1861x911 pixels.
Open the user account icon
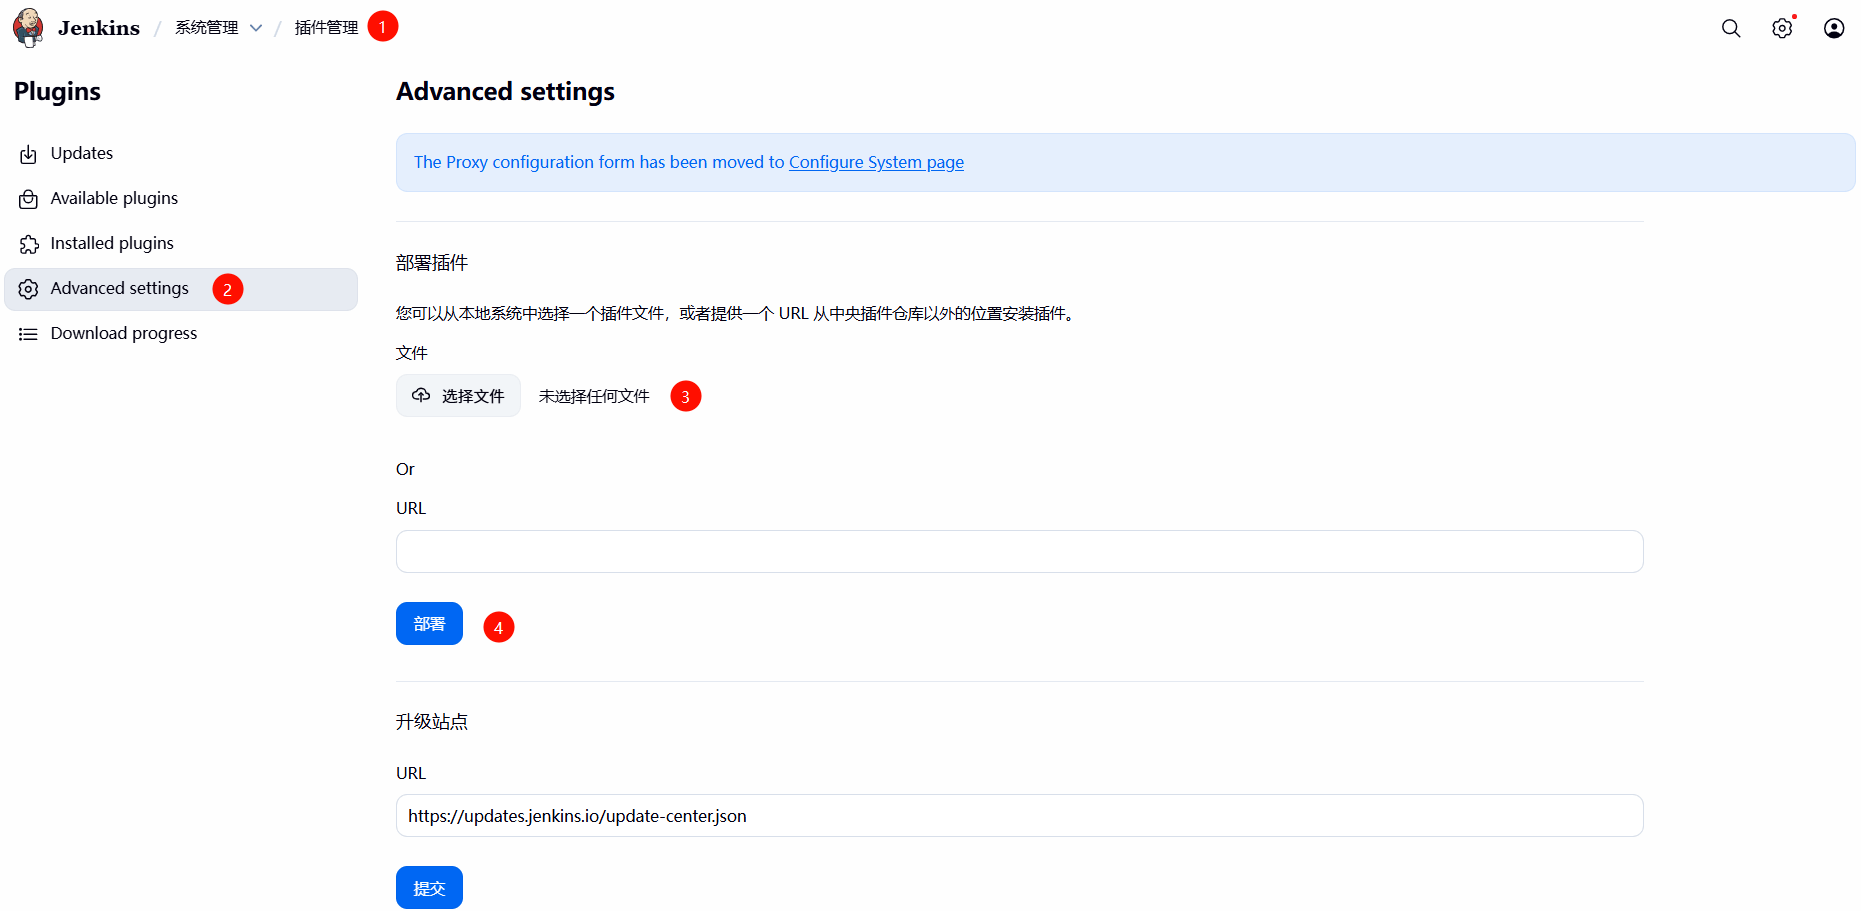pyautogui.click(x=1834, y=29)
